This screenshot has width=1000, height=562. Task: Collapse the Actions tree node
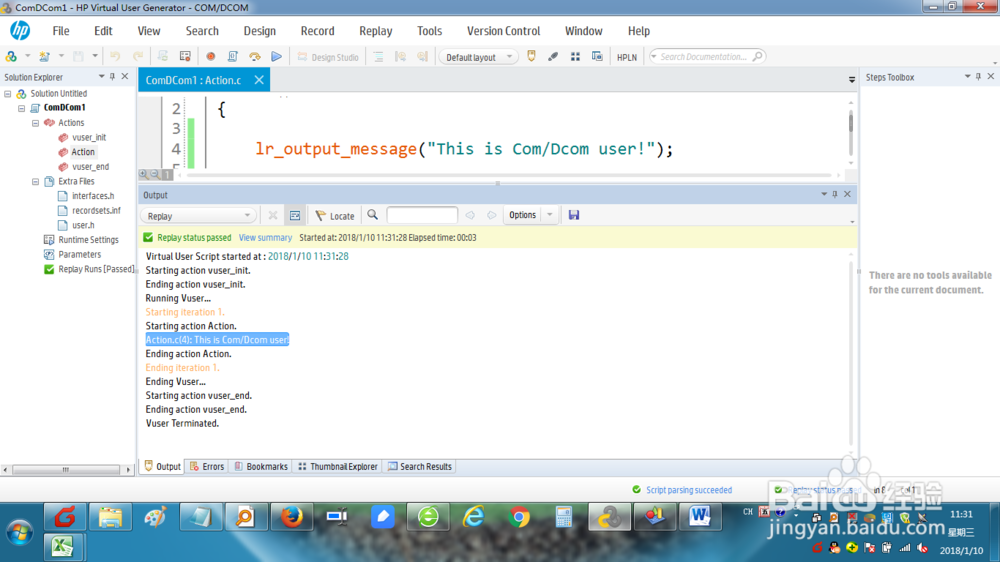pyautogui.click(x=36, y=123)
